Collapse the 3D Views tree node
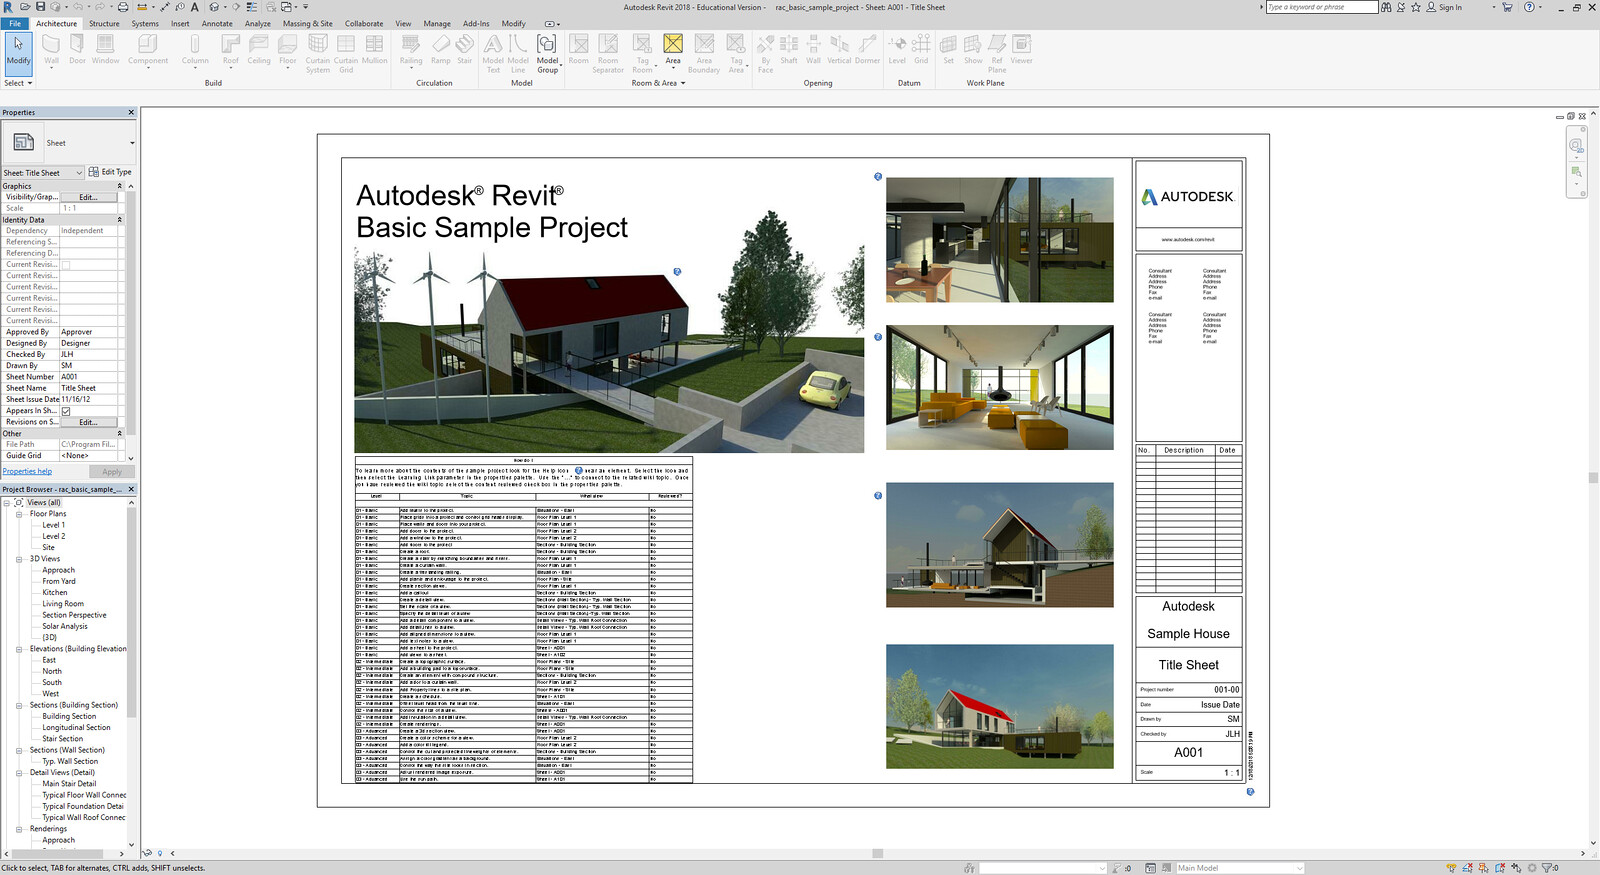The image size is (1600, 875). pos(19,559)
